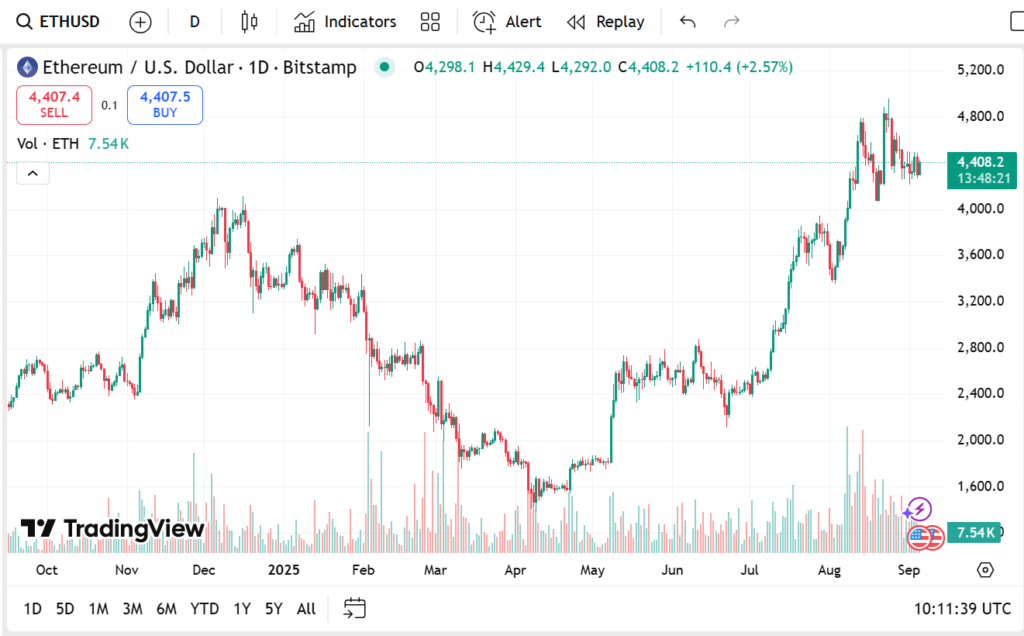Click the red SELL 4,407.4 button
The image size is (1024, 636).
[x=54, y=104]
